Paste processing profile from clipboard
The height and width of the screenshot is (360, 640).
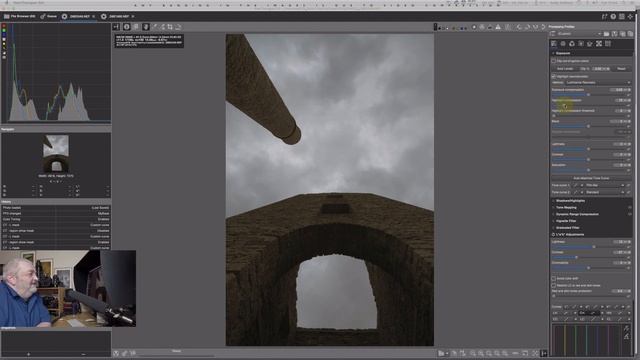tap(630, 34)
